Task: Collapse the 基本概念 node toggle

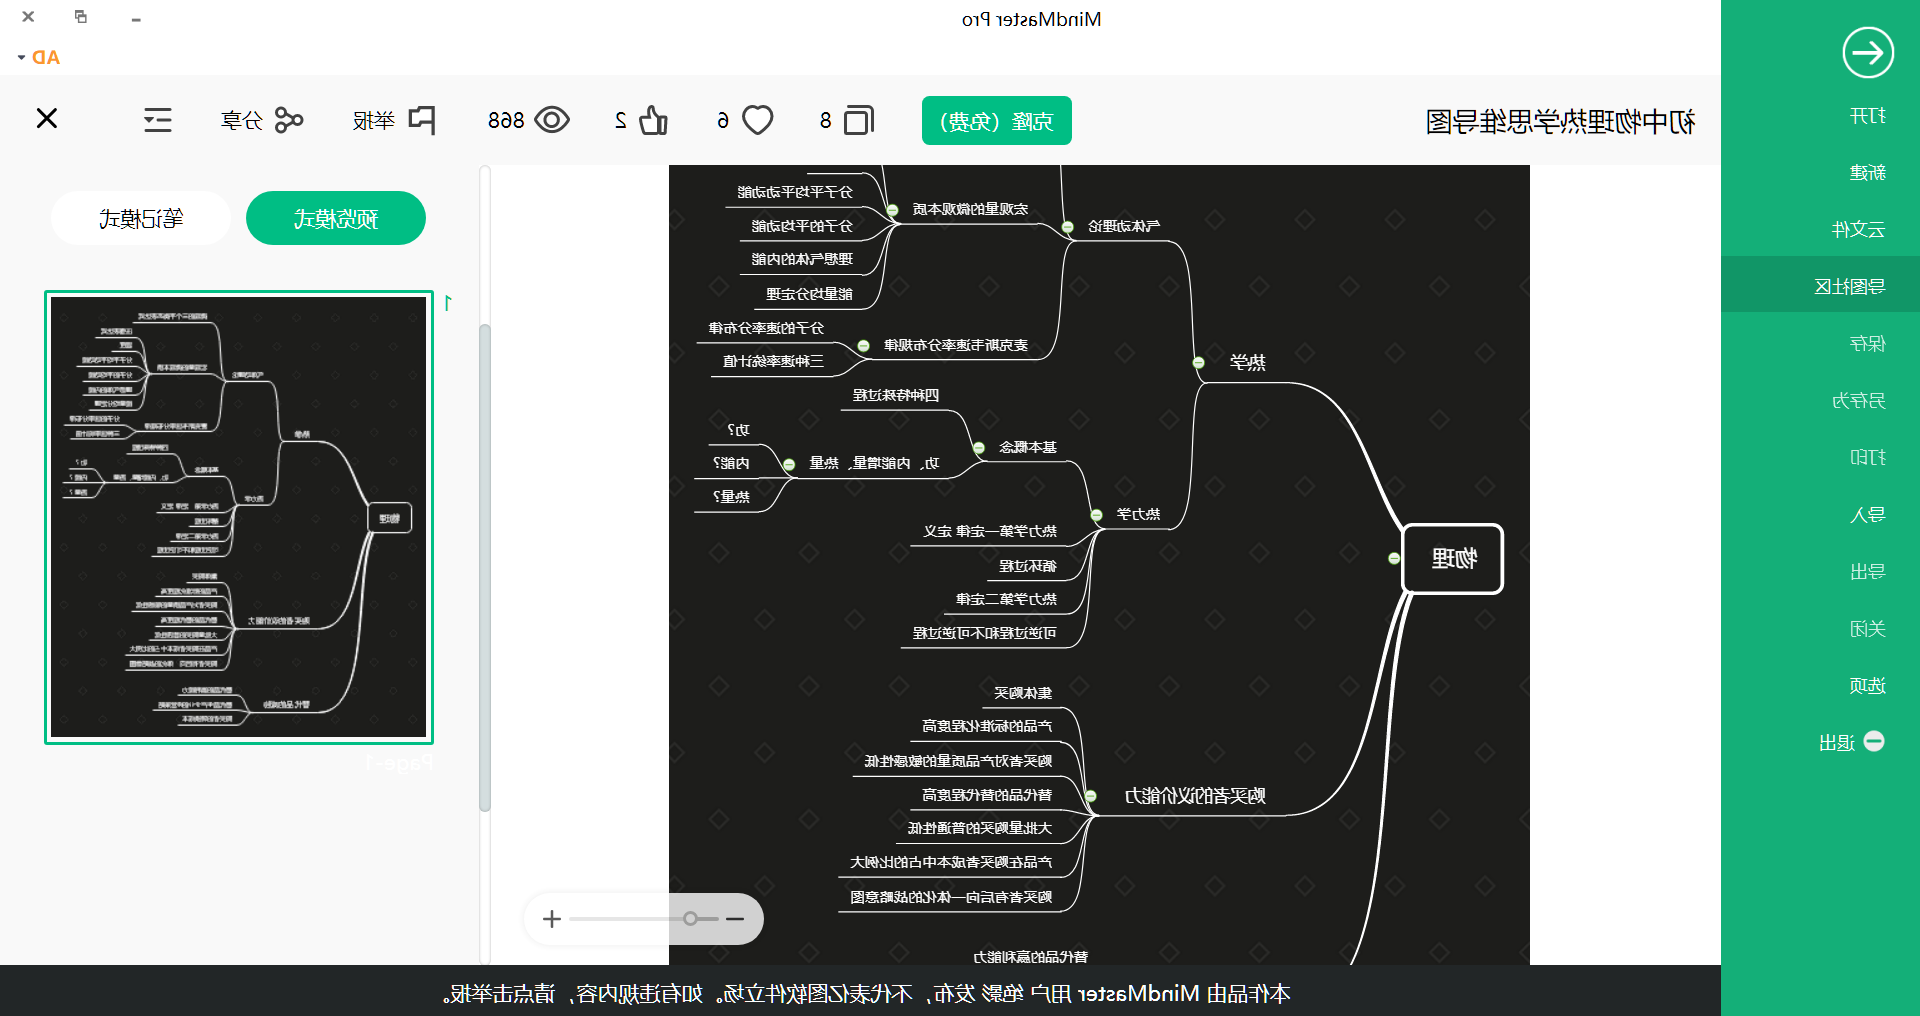Action: pos(979,447)
